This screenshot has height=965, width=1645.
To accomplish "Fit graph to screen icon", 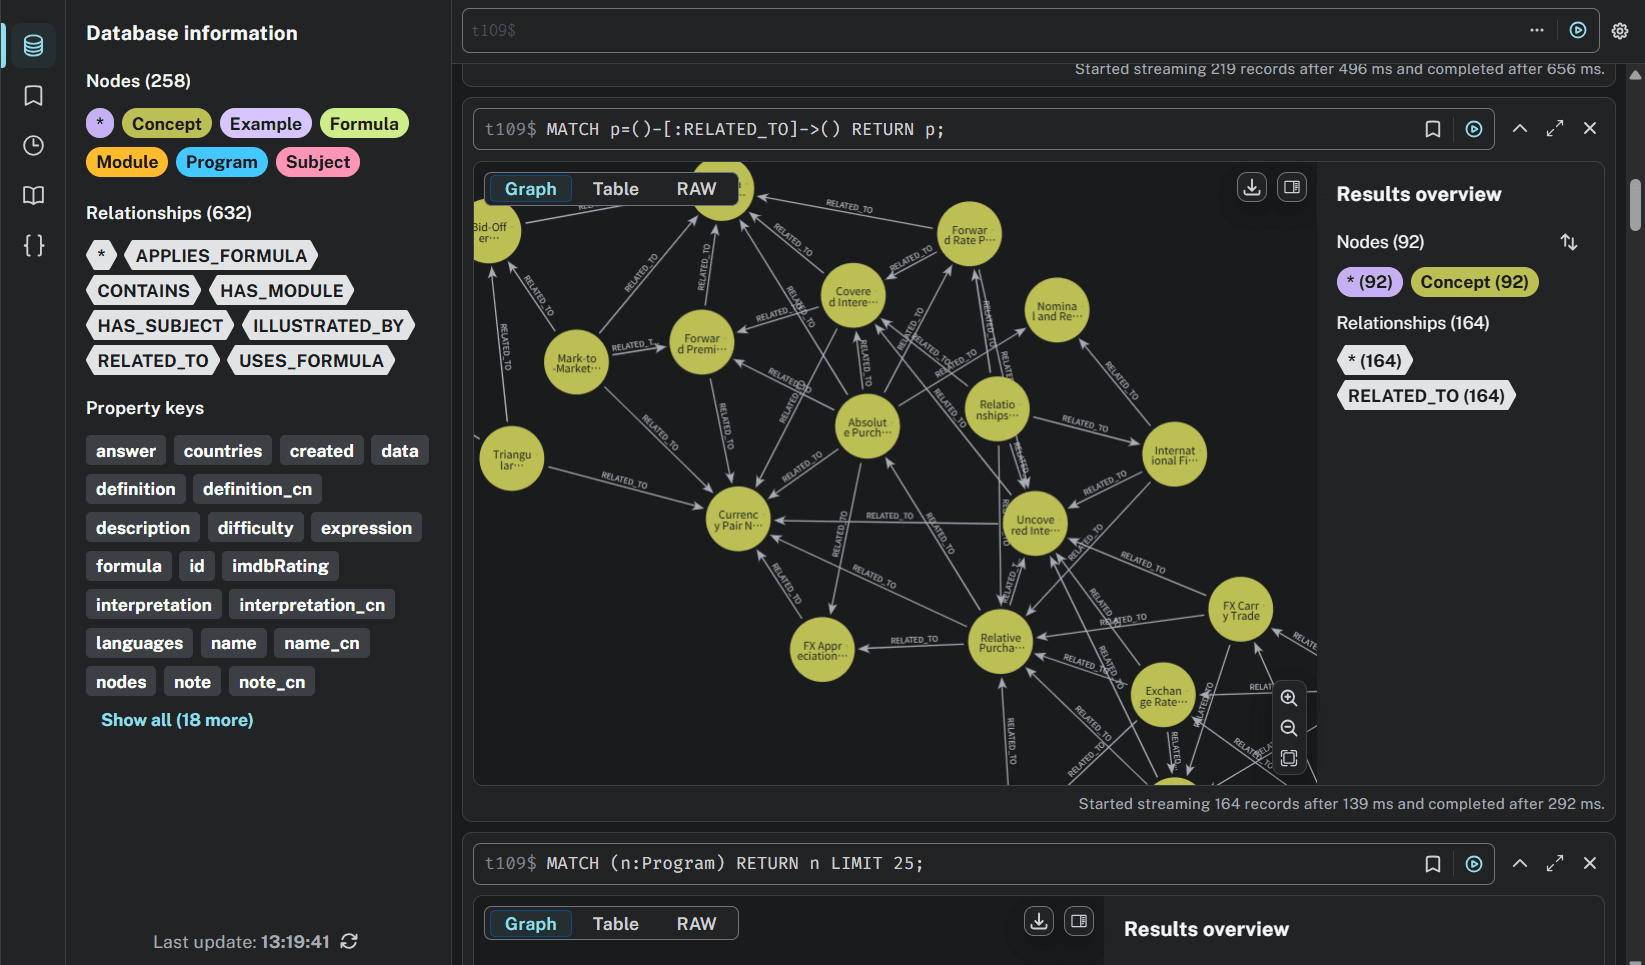I will coord(1289,759).
